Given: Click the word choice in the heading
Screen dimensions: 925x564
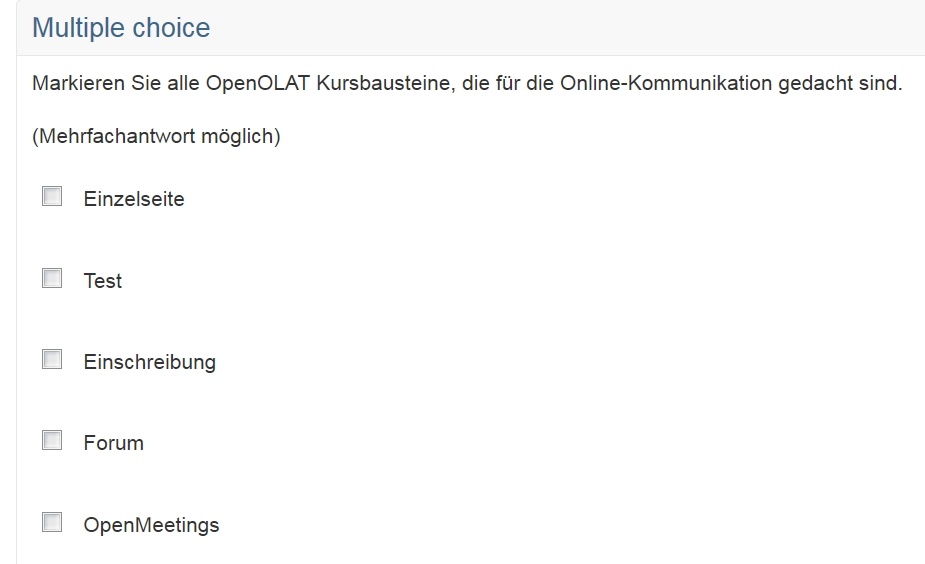Looking at the screenshot, I should coord(167,28).
